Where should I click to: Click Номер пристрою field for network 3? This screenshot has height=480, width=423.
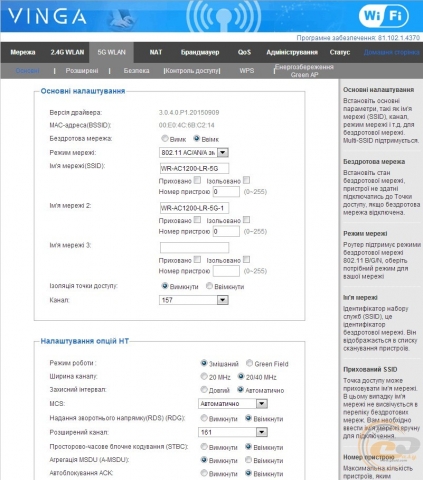[226, 271]
